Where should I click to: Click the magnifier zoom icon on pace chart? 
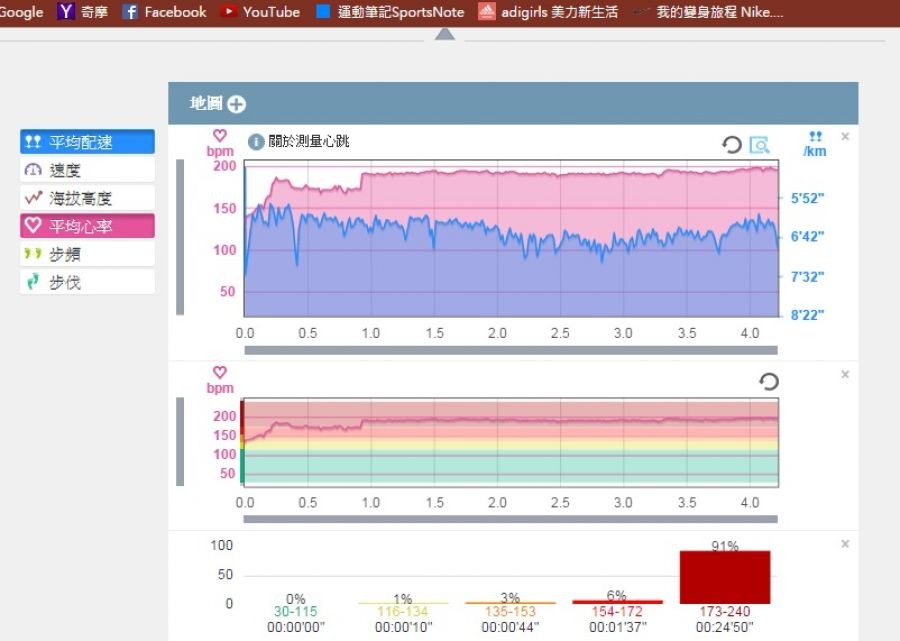tap(760, 145)
